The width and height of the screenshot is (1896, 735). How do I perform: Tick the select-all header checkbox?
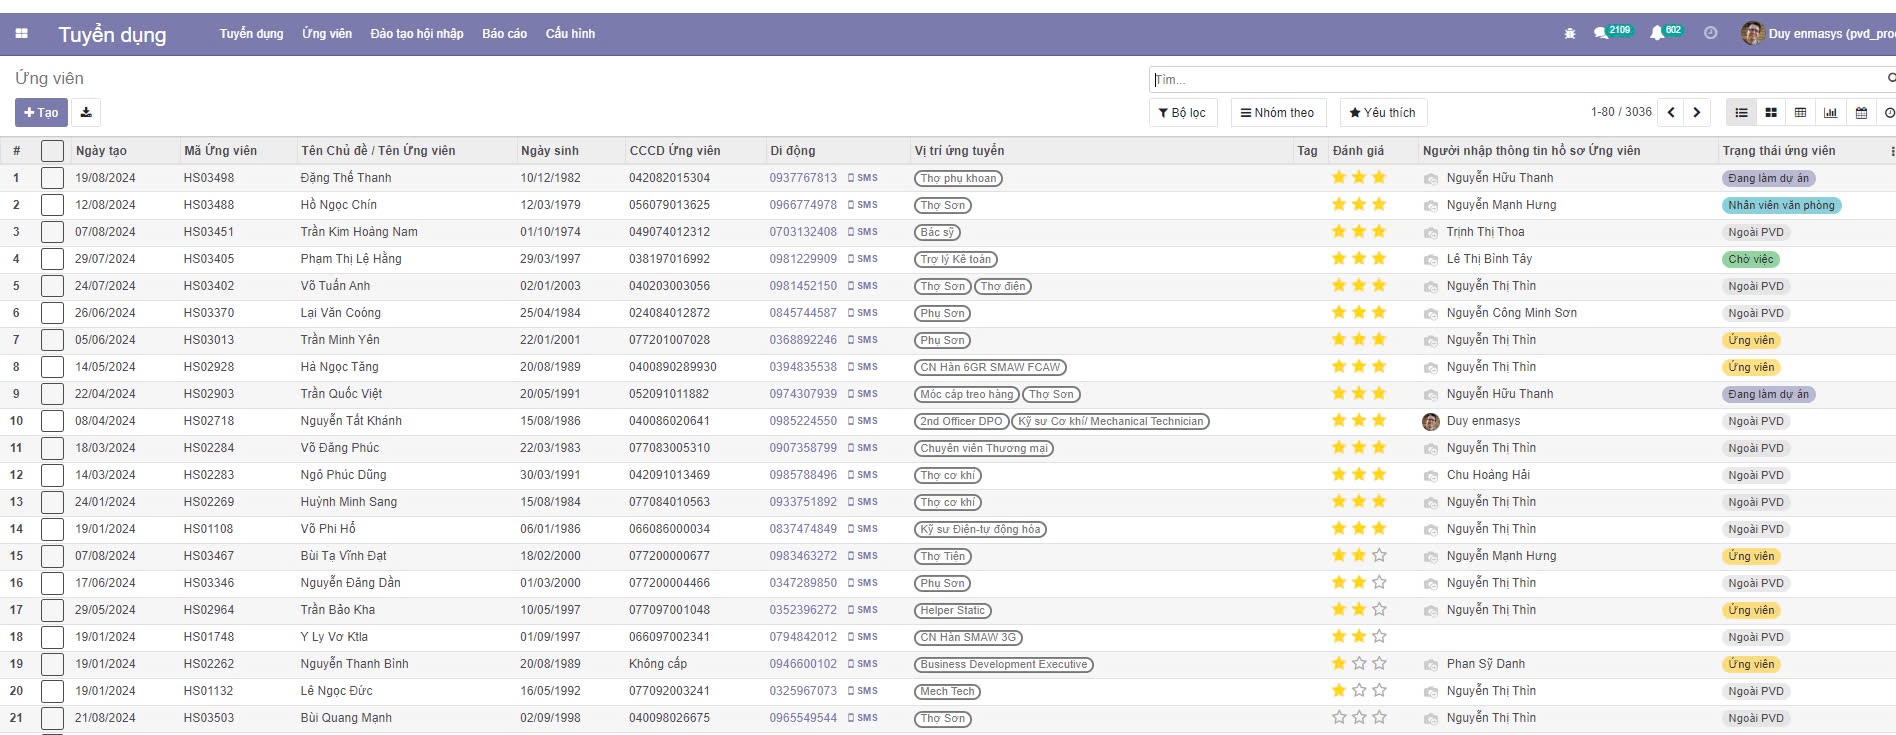52,151
